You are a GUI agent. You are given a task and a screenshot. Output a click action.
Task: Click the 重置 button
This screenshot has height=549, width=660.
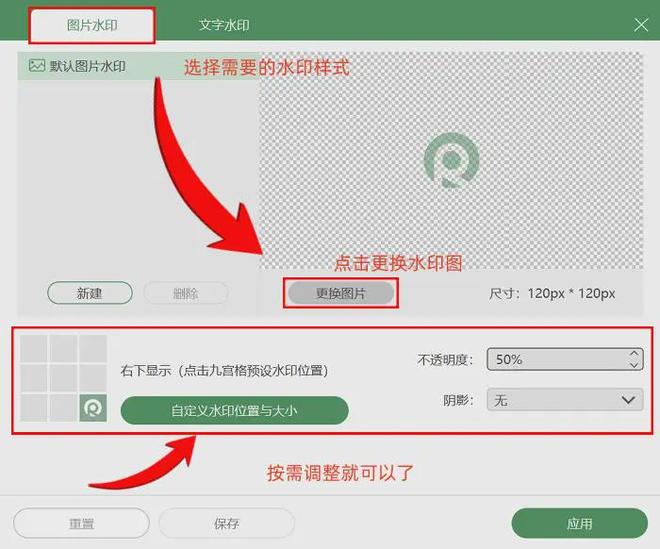pyautogui.click(x=81, y=523)
